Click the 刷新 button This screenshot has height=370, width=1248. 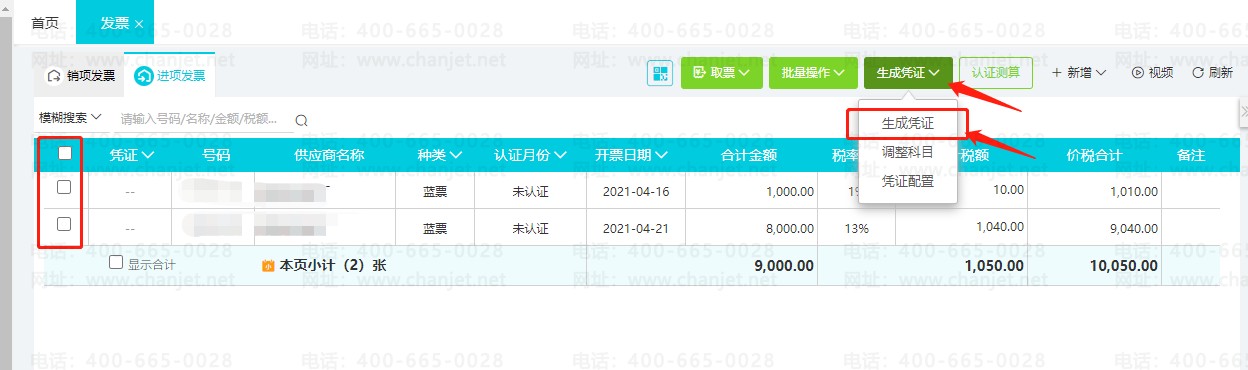1212,73
